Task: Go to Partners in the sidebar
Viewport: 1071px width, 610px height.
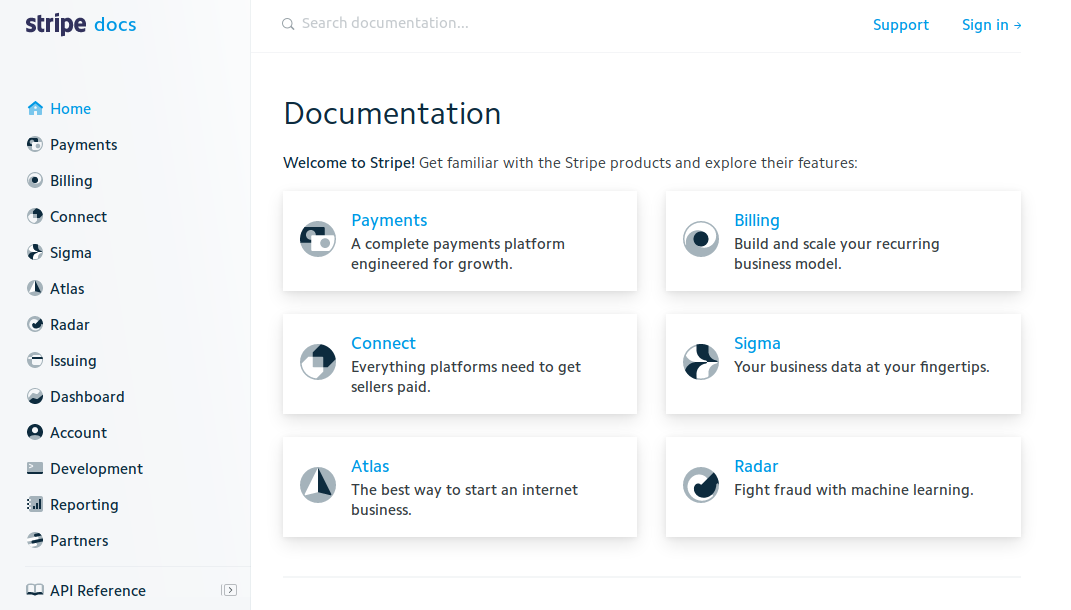Action: click(x=79, y=540)
